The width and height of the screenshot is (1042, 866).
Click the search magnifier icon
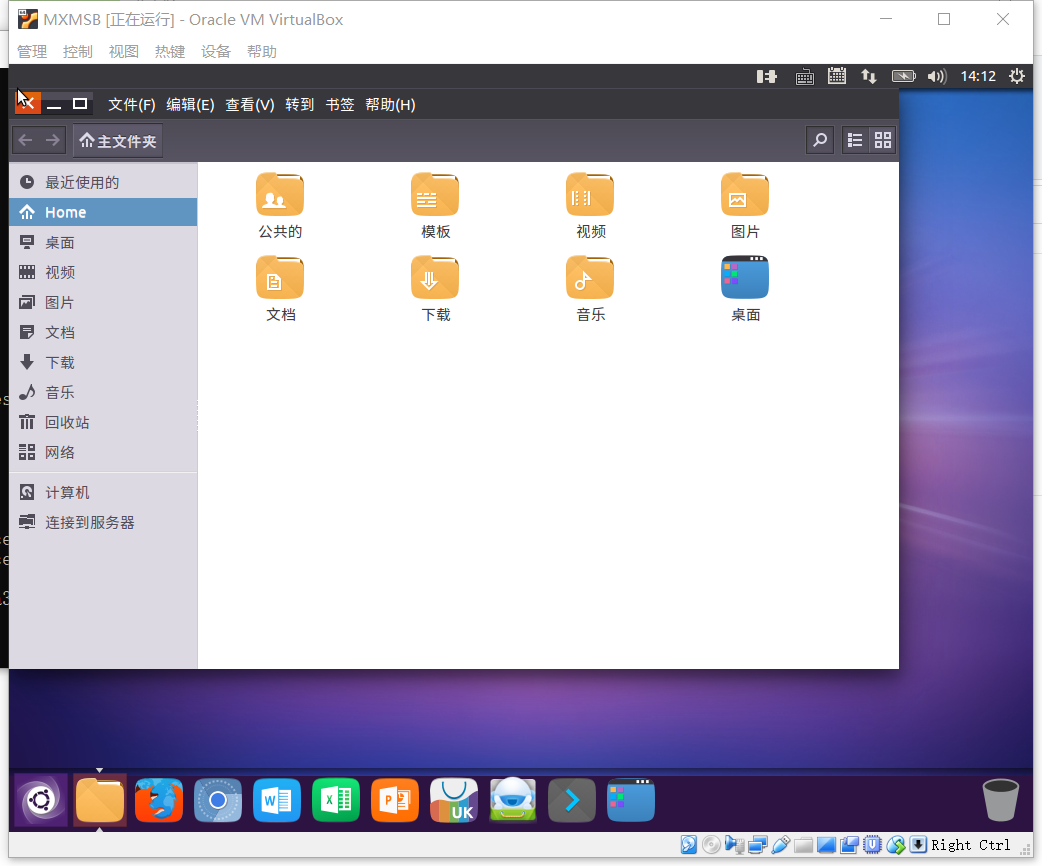tap(820, 140)
